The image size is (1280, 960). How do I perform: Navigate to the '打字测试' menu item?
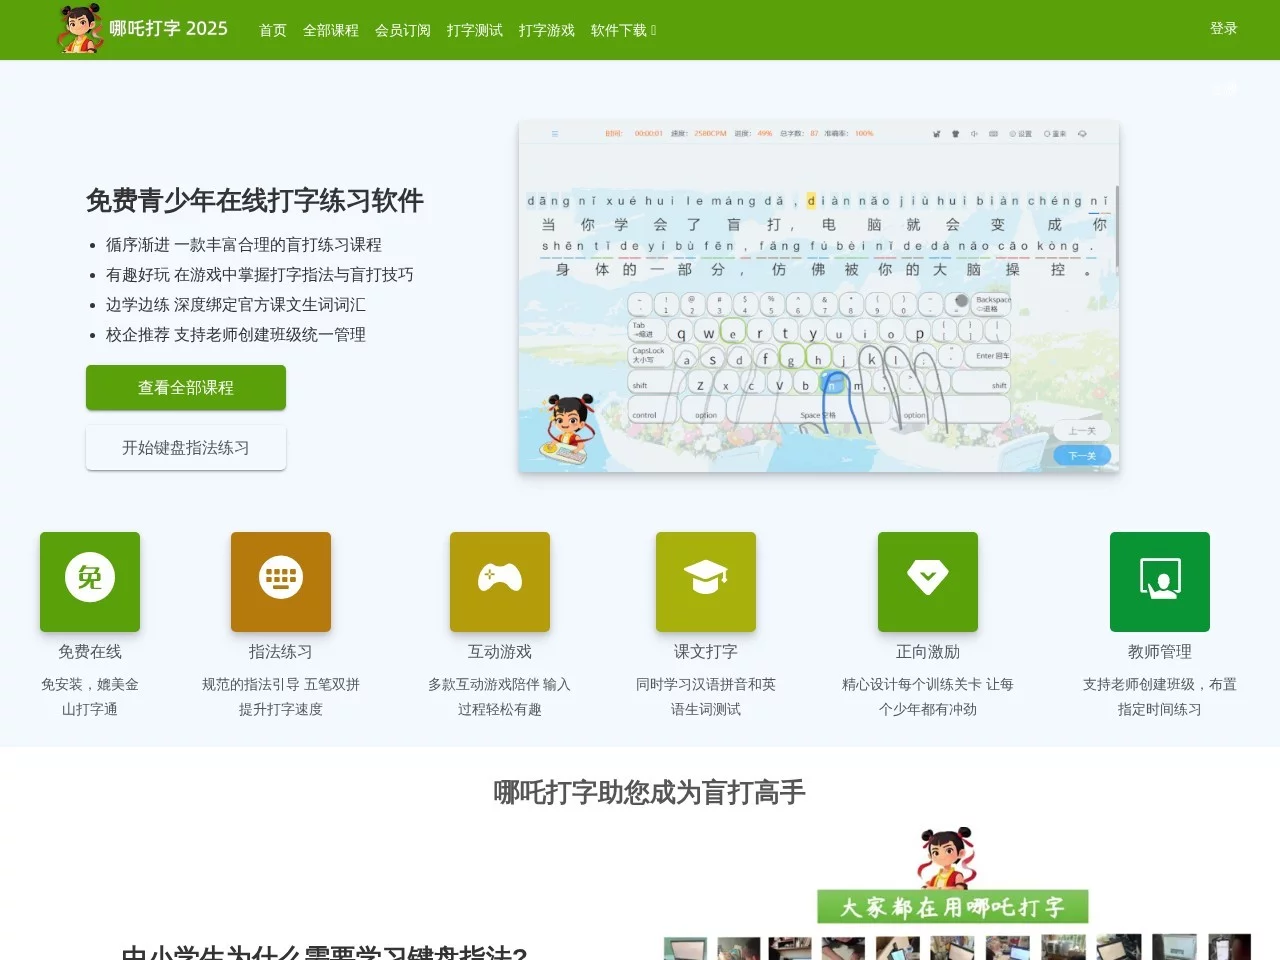[474, 30]
